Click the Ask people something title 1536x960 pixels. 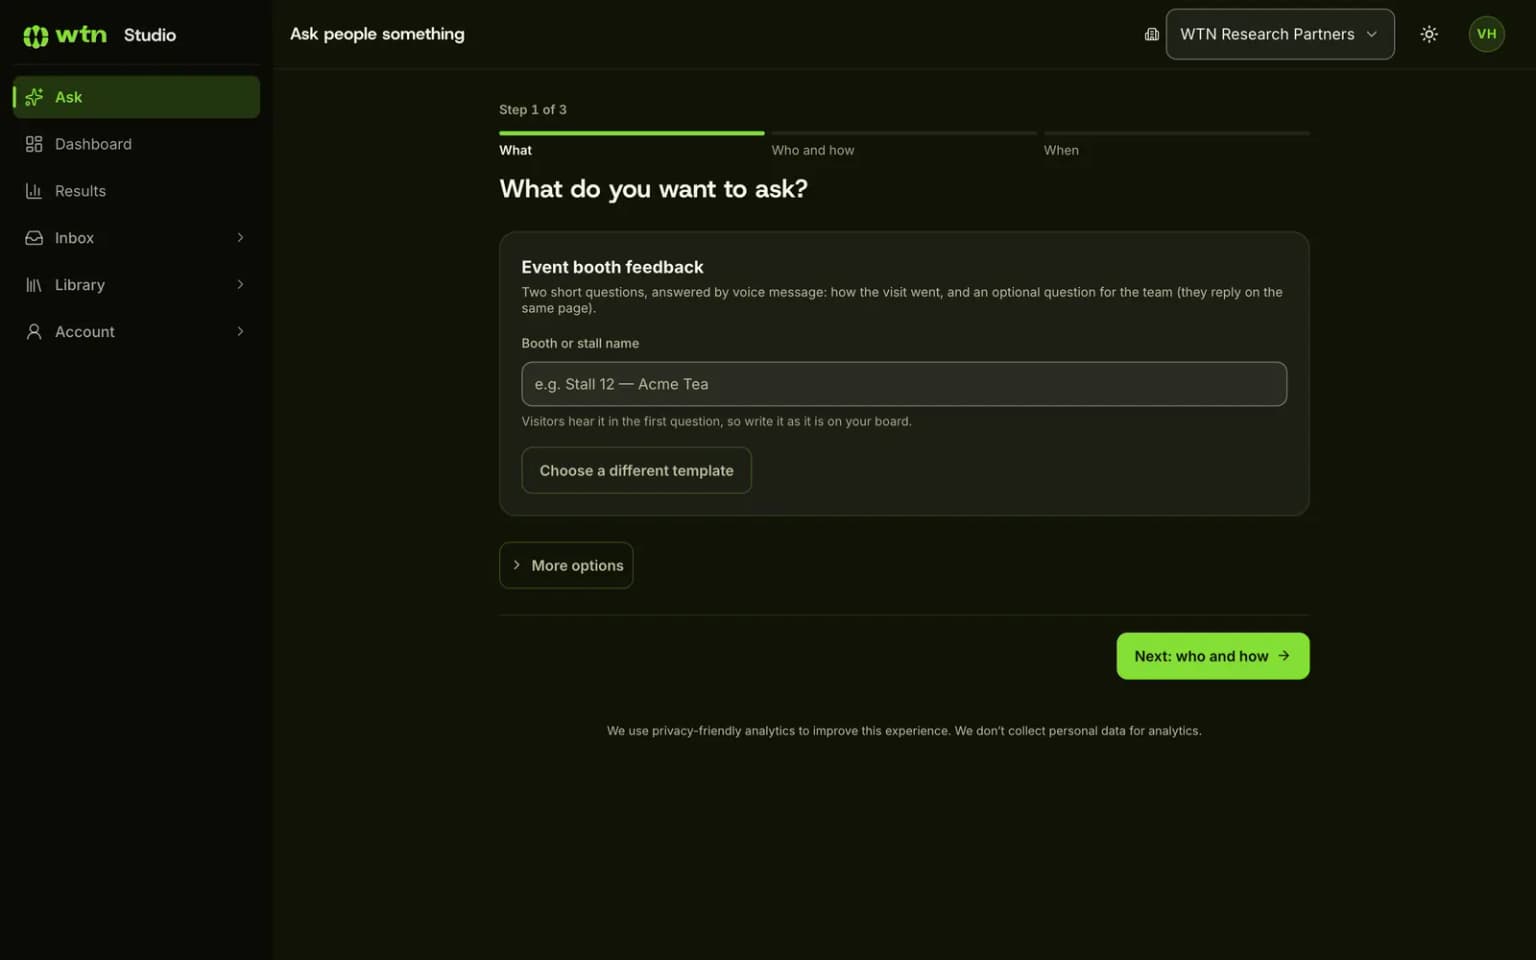pyautogui.click(x=377, y=34)
